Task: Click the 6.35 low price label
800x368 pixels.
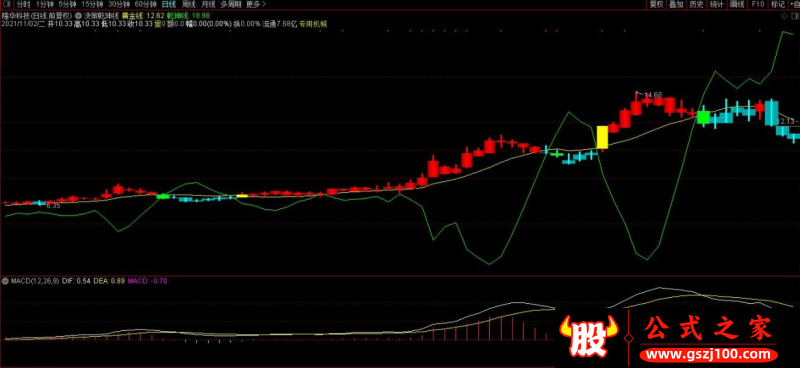Action: pyautogui.click(x=53, y=206)
